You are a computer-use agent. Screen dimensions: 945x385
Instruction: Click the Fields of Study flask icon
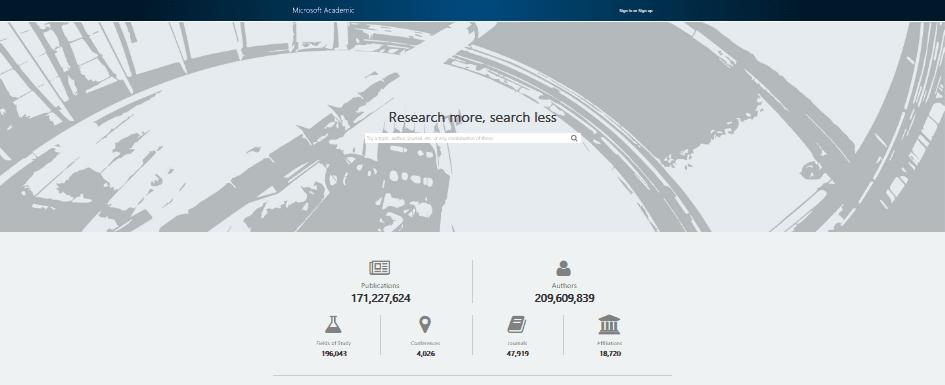(x=333, y=324)
